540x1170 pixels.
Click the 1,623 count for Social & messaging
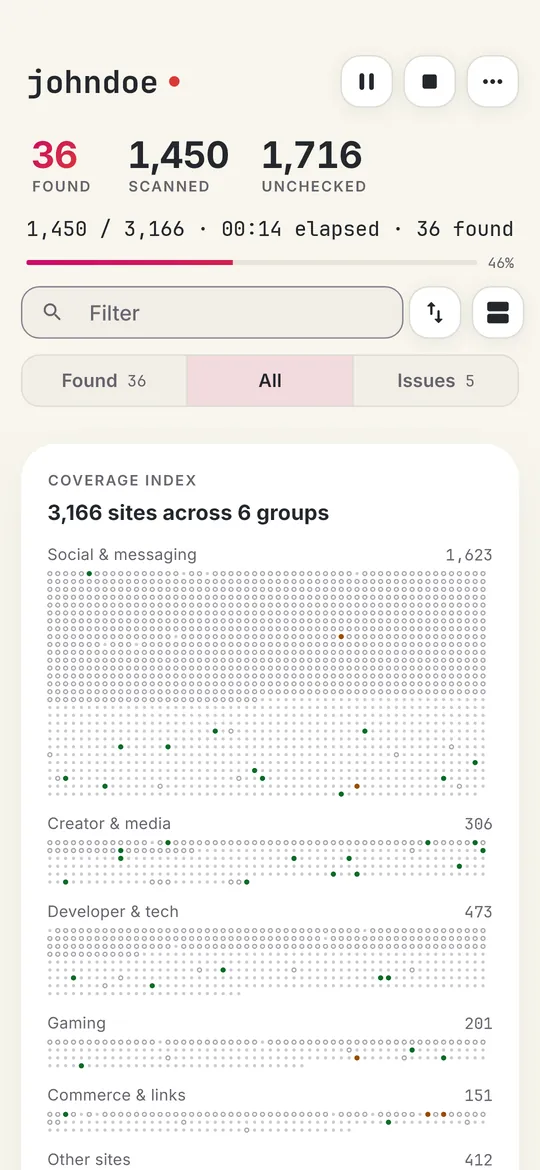tap(469, 554)
